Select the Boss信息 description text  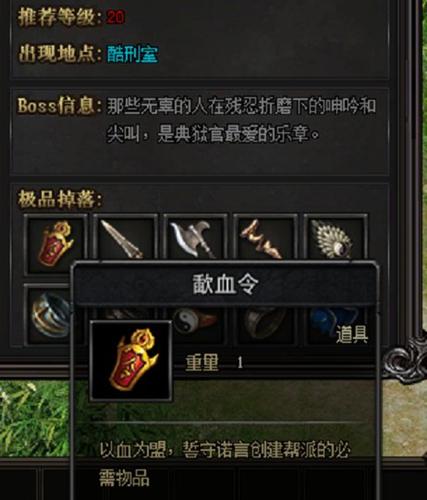tap(241, 120)
